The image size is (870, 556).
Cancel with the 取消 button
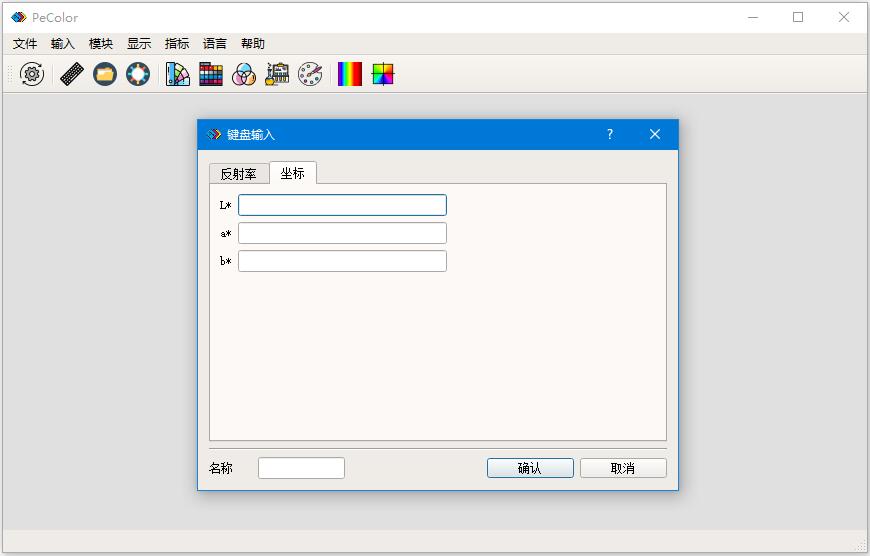(x=623, y=468)
